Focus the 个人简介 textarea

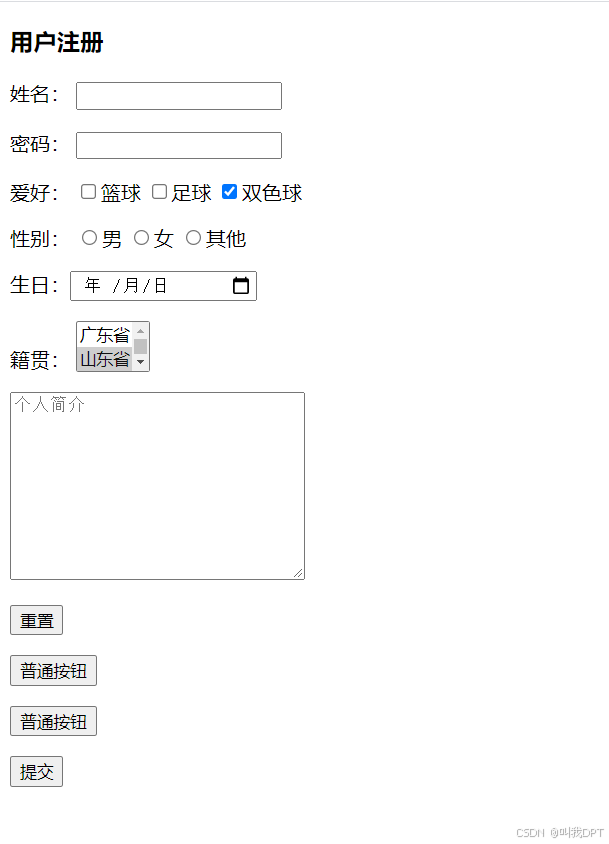click(157, 486)
